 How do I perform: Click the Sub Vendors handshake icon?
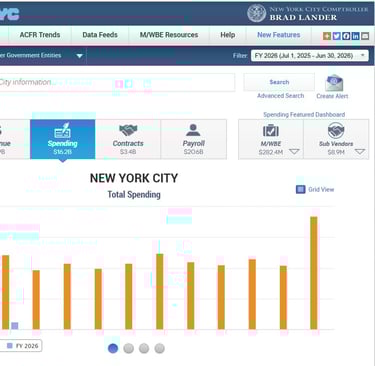click(x=336, y=130)
